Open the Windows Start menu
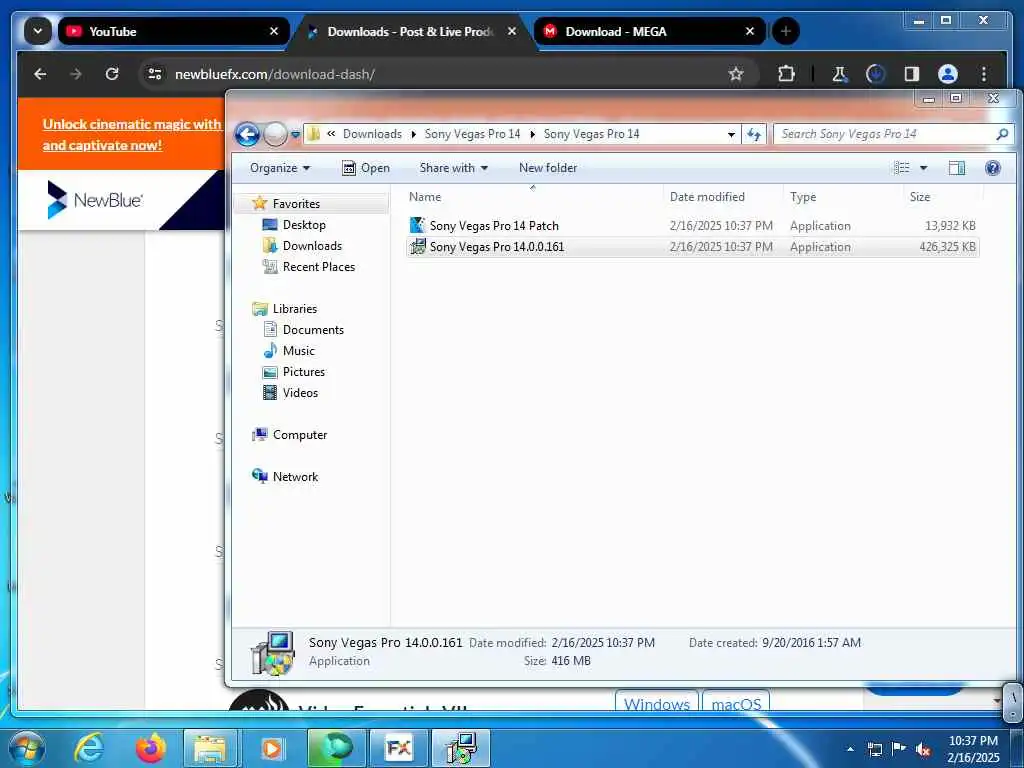The height and width of the screenshot is (768, 1024). click(x=26, y=748)
